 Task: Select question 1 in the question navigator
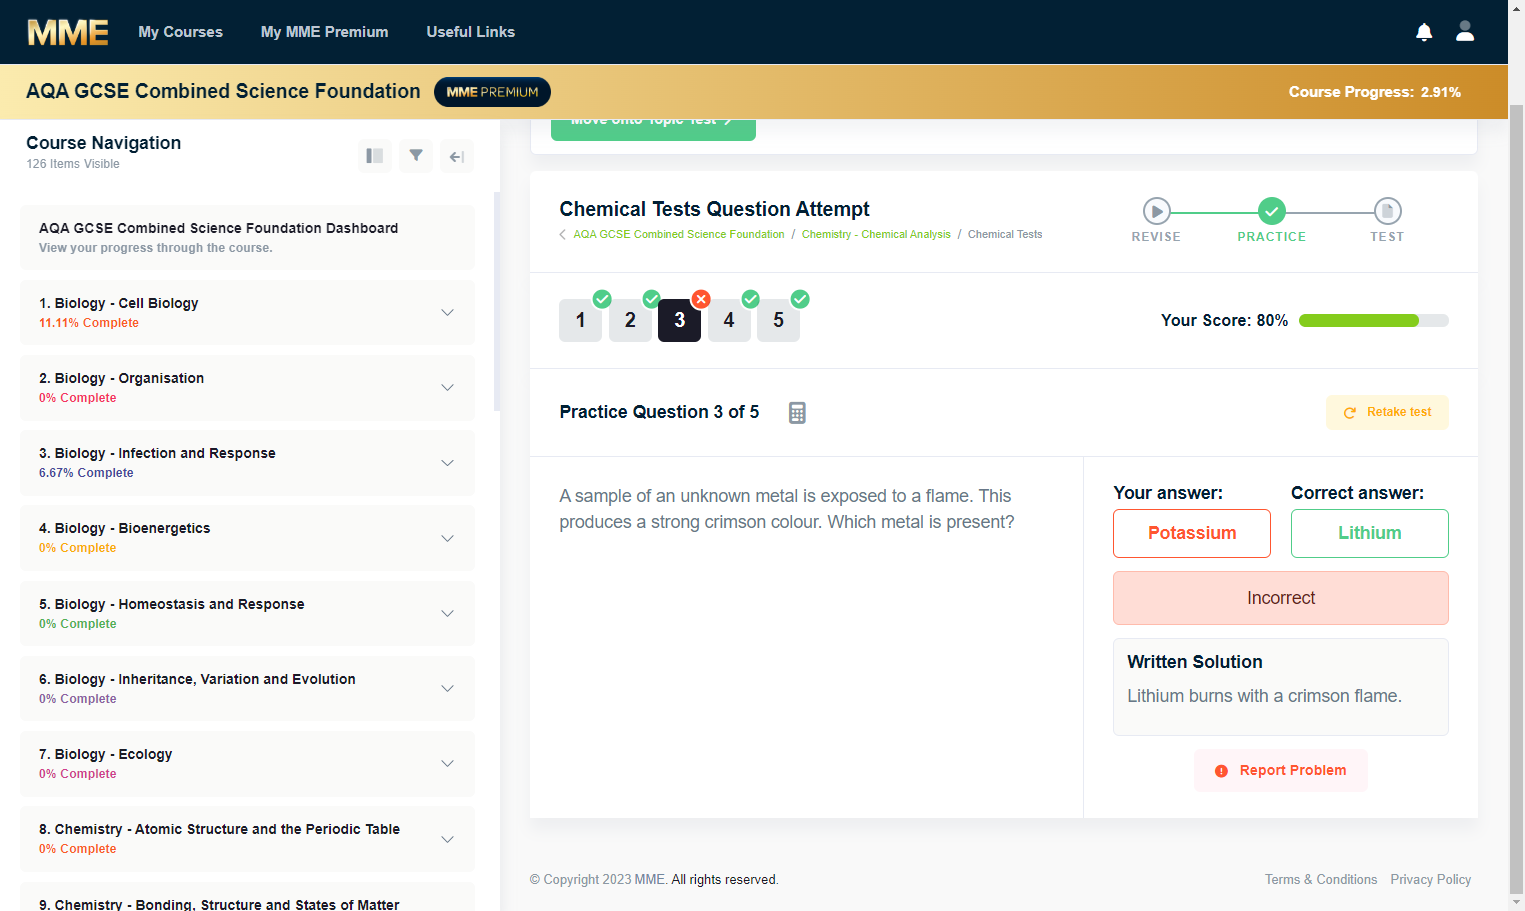(x=580, y=320)
